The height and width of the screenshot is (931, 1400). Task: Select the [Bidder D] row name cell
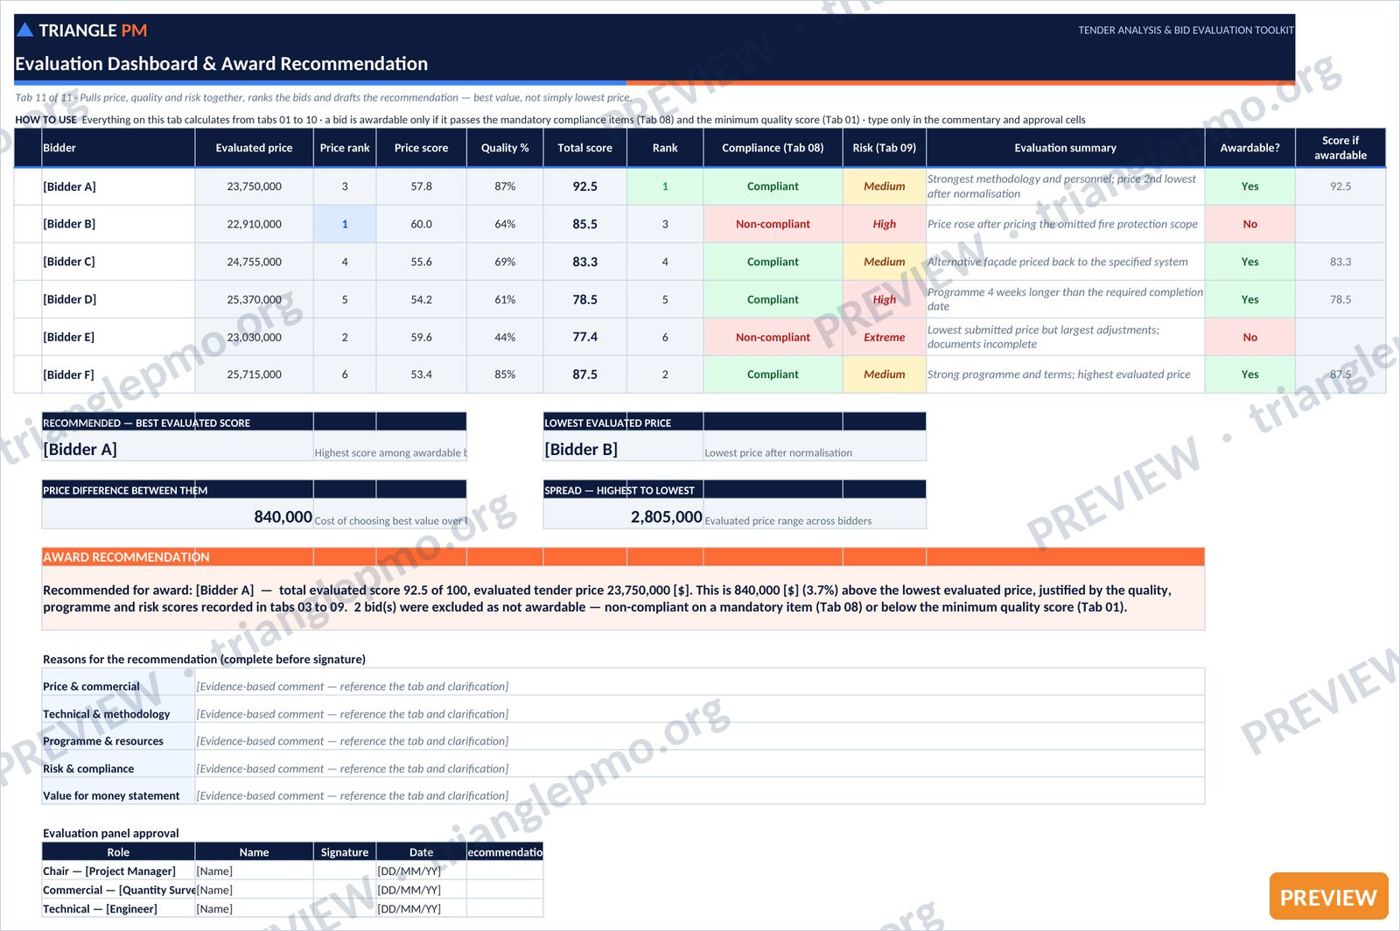(x=118, y=299)
